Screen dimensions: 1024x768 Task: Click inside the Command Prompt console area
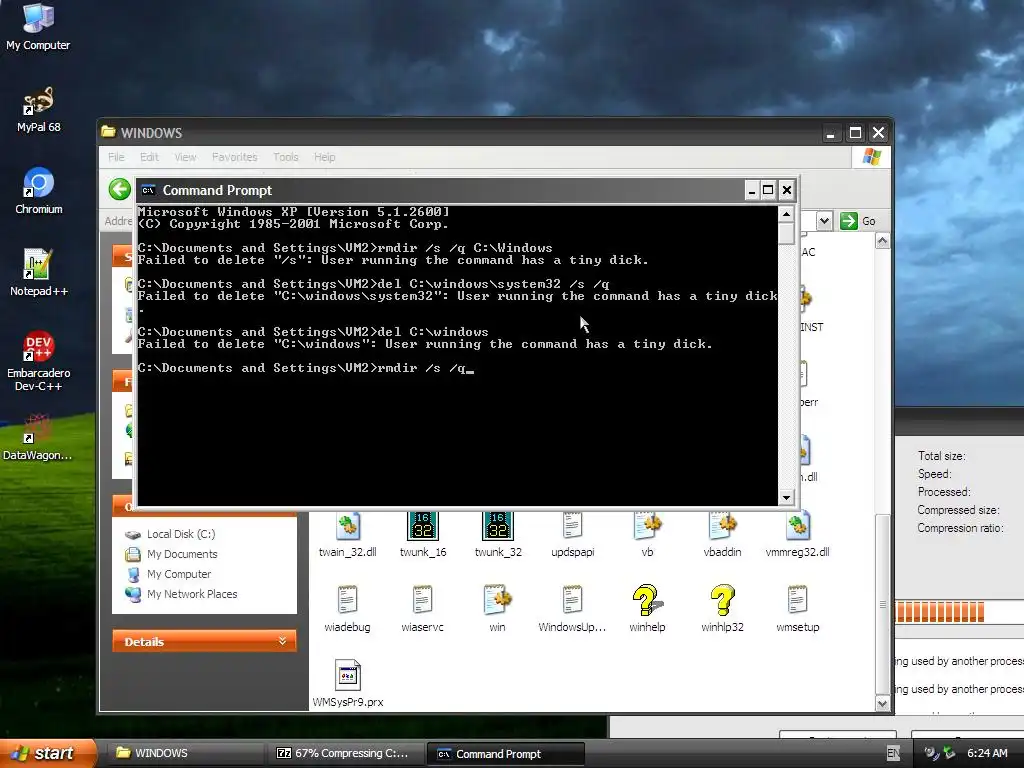click(457, 356)
